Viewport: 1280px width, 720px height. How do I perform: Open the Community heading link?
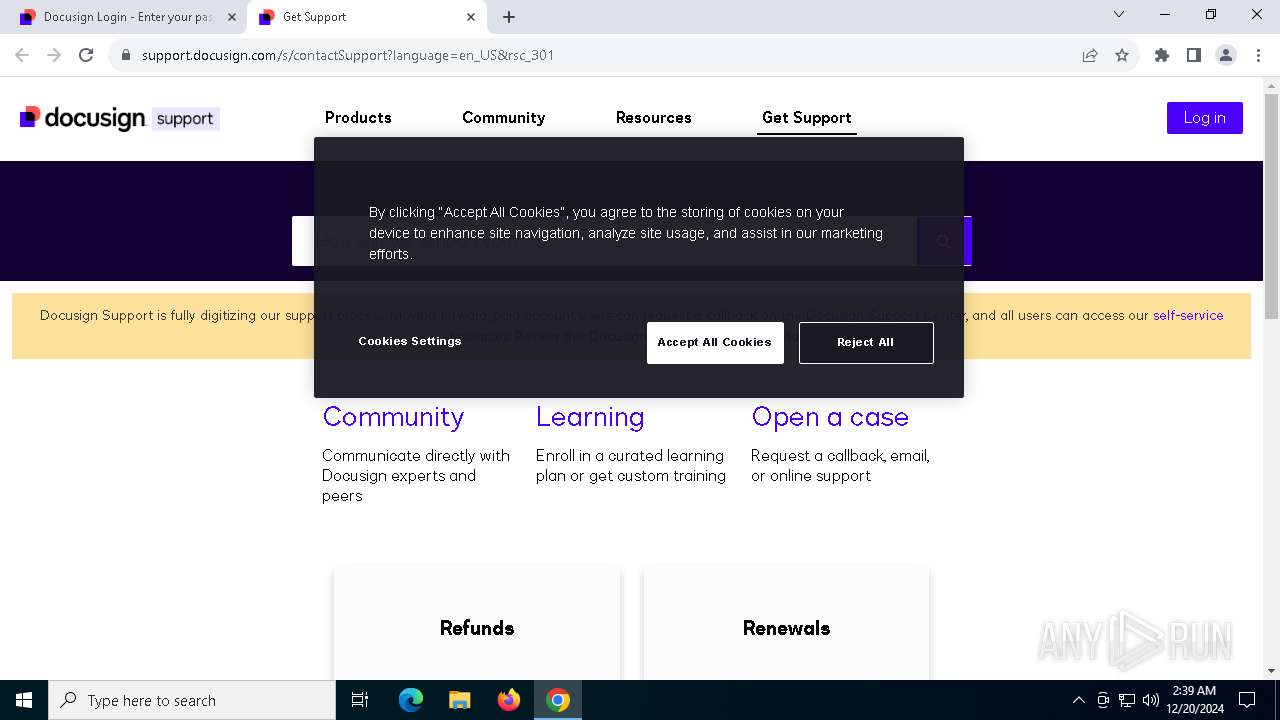tap(393, 417)
